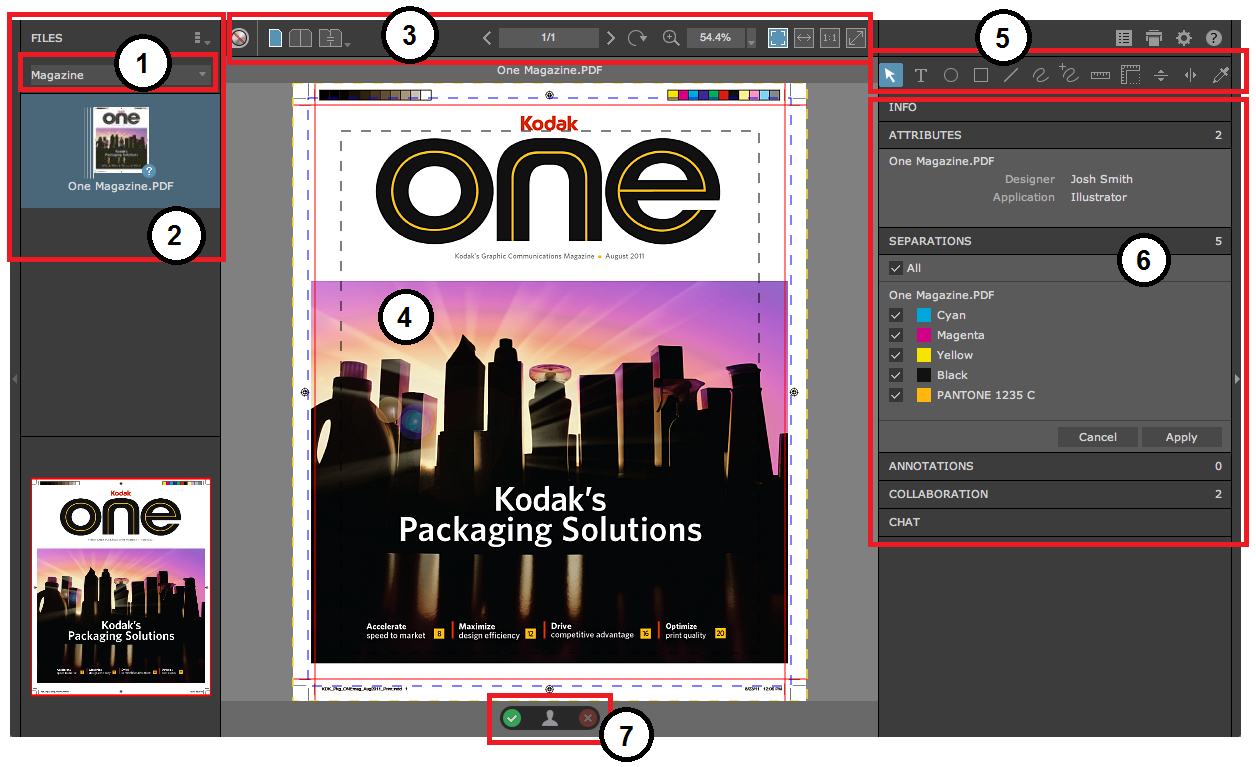Click the green approve checkmark button
This screenshot has height=767, width=1256.
[512, 718]
